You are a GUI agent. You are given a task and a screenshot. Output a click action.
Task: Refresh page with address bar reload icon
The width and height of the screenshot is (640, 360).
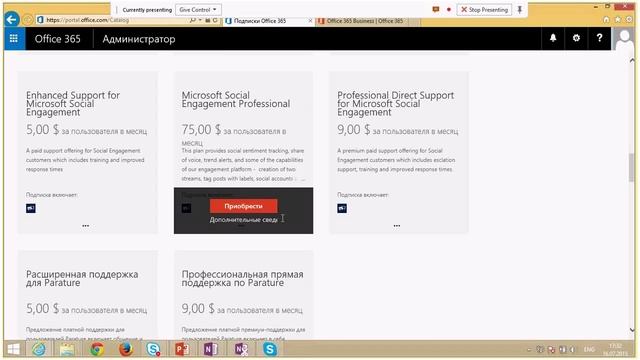pos(215,20)
